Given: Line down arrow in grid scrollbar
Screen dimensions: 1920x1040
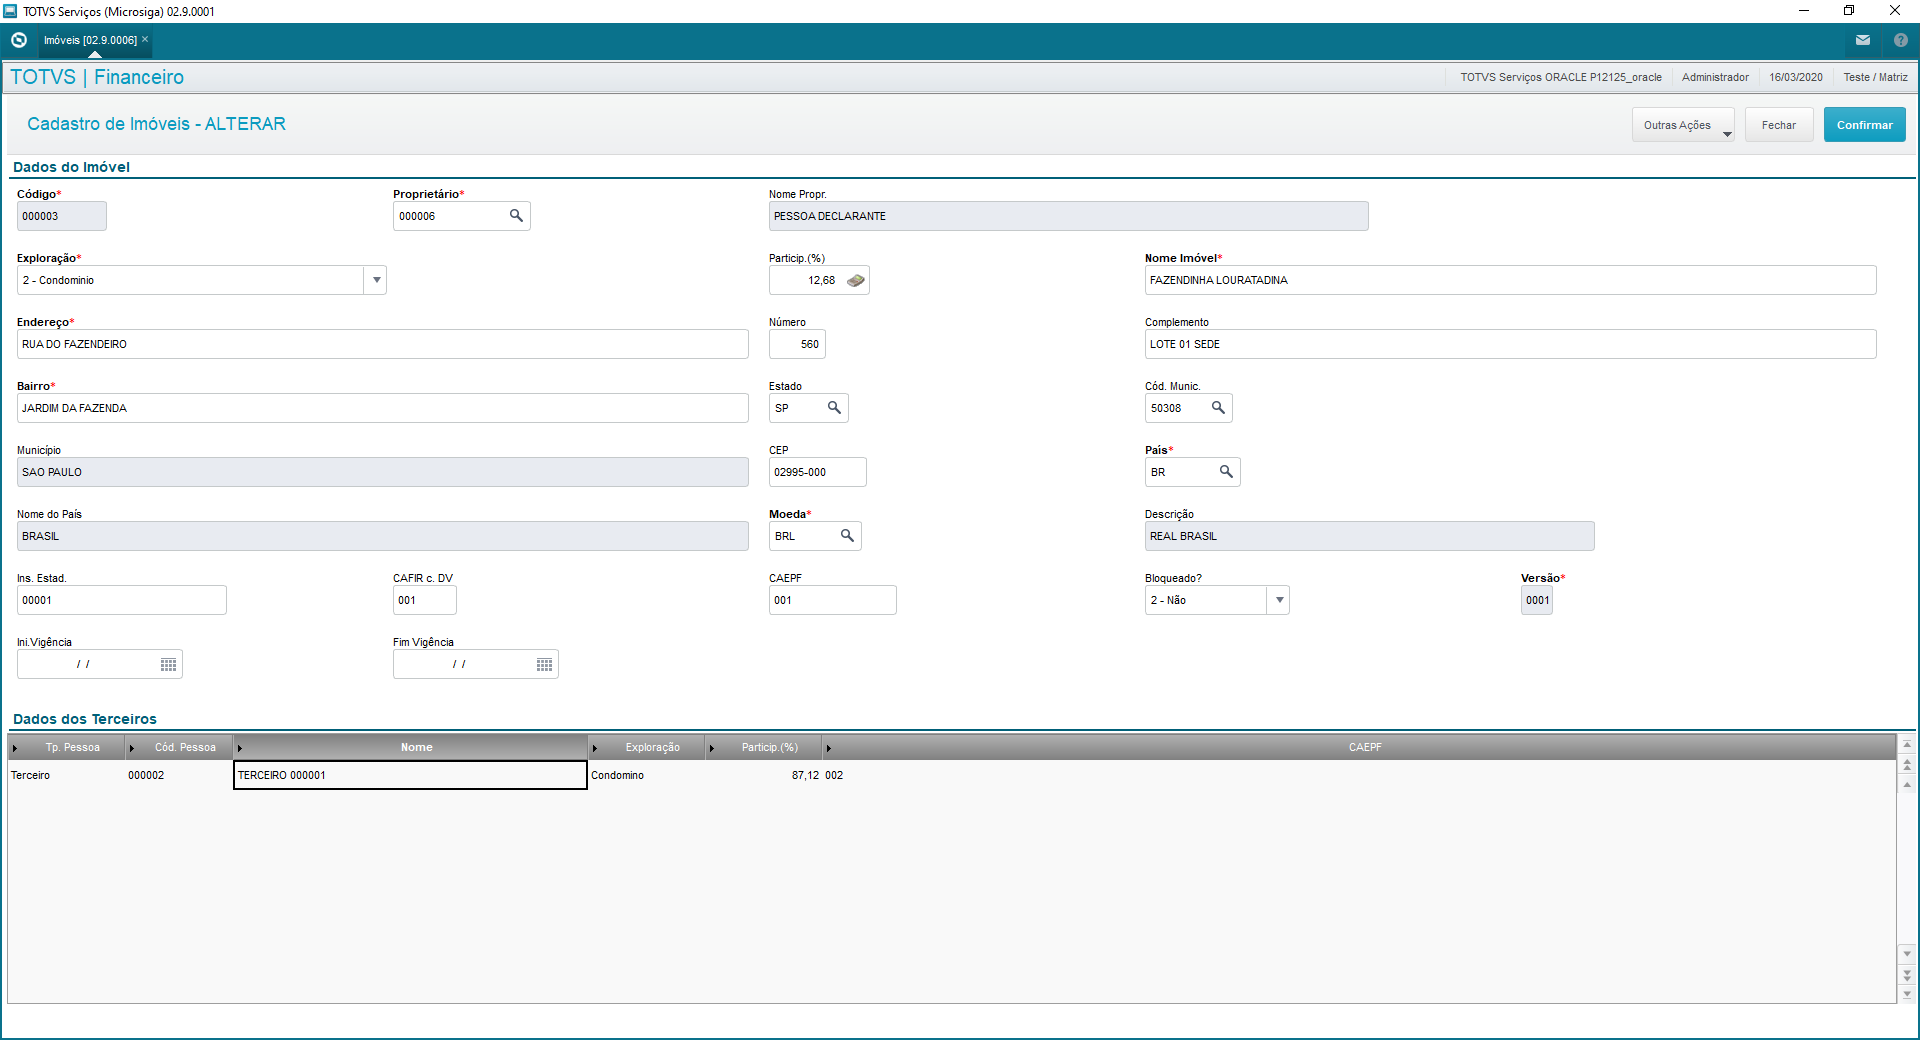Looking at the screenshot, I should pyautogui.click(x=1907, y=953).
